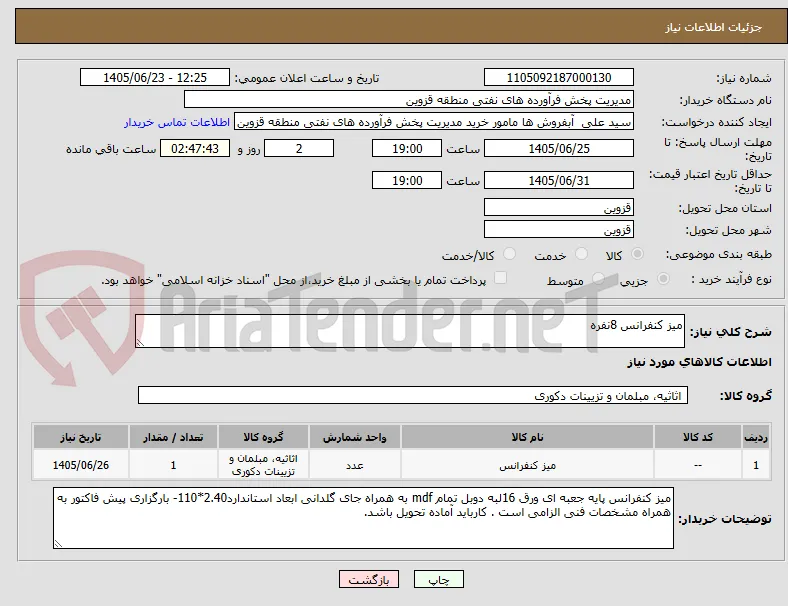Click the تاریخ نیاز column header
Viewport: 788px width, 606px height.
80,437
